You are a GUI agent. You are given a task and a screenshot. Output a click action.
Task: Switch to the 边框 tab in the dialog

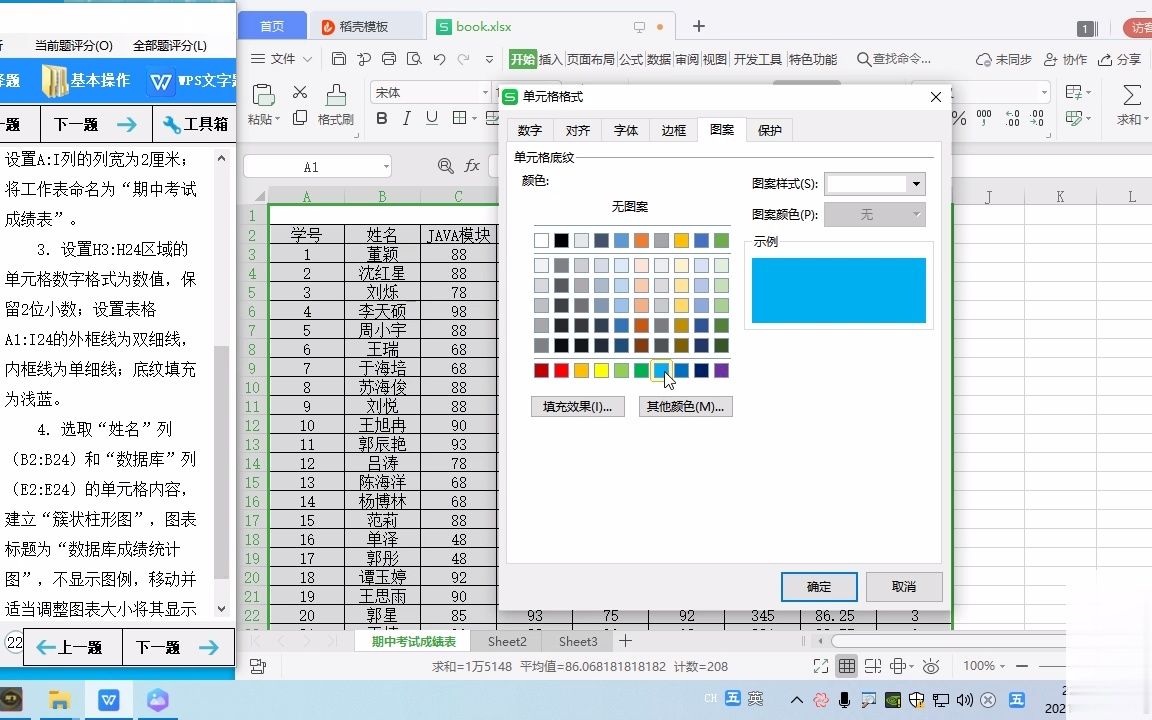[673, 130]
